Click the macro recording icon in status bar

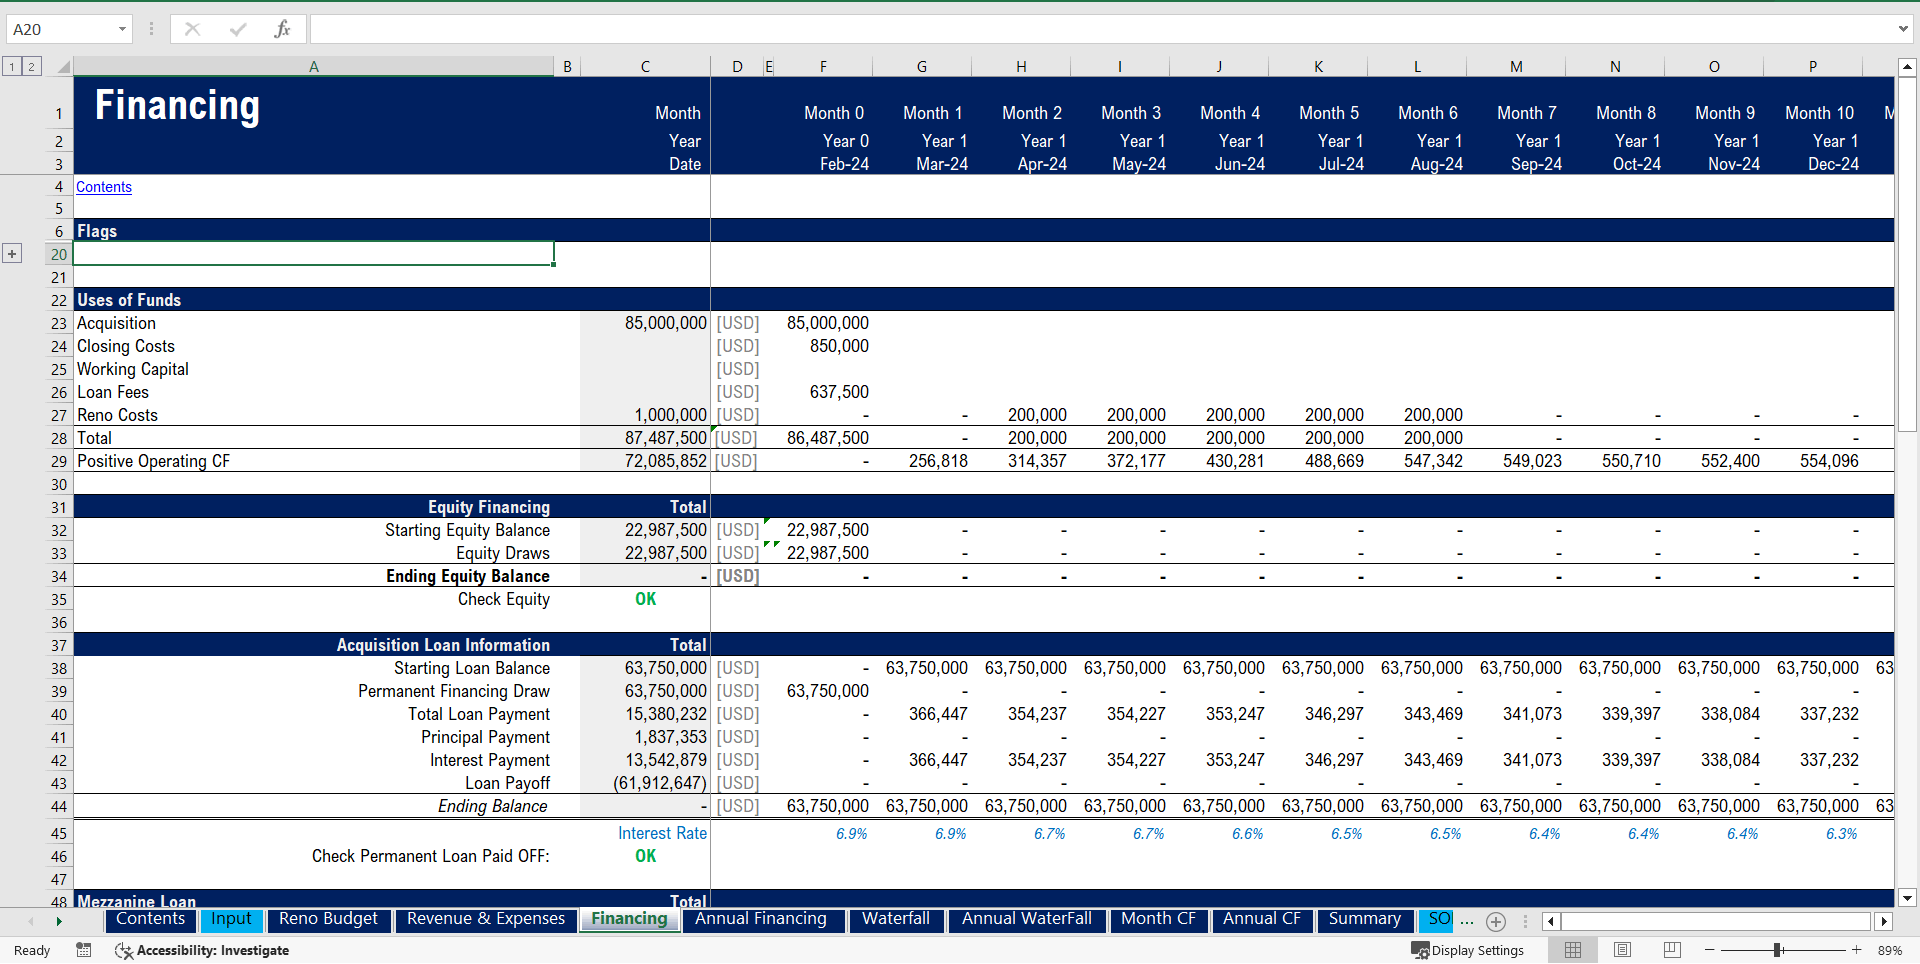coord(84,950)
